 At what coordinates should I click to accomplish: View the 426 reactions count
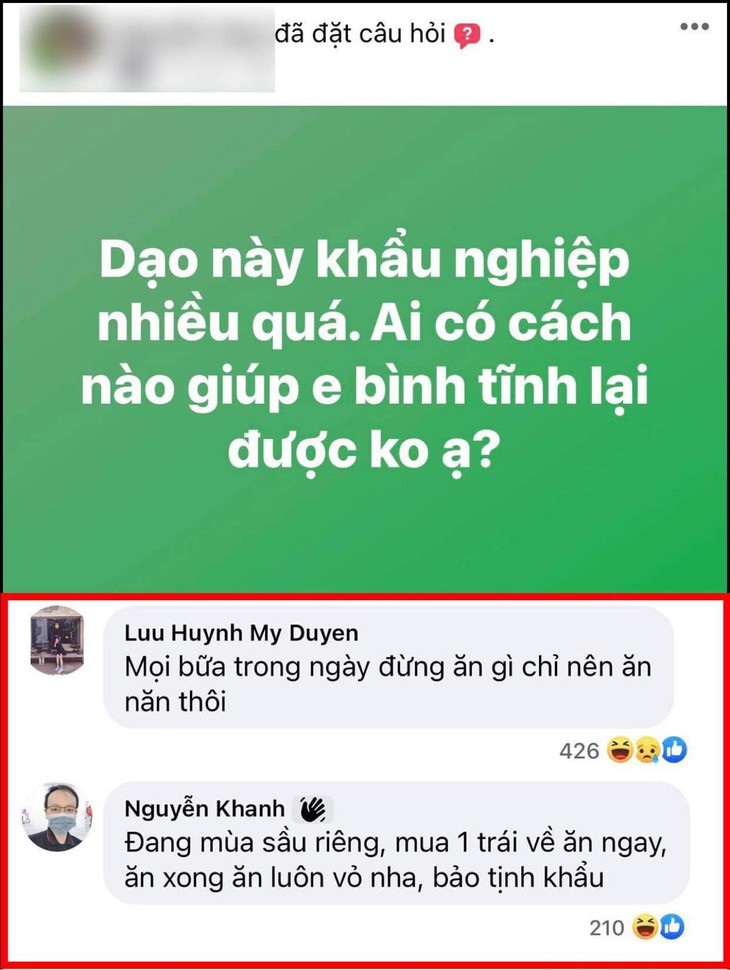[x=580, y=751]
